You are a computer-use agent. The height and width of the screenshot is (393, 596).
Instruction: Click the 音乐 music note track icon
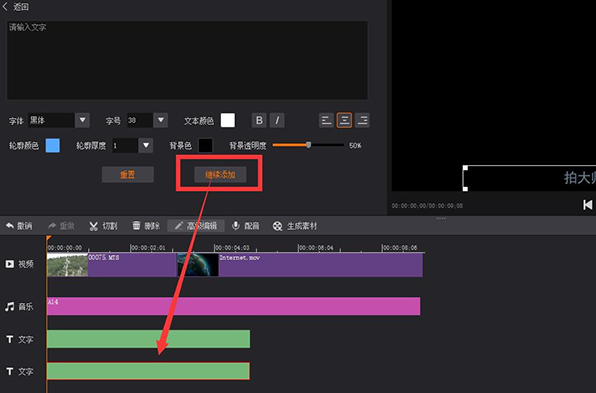tap(10, 306)
